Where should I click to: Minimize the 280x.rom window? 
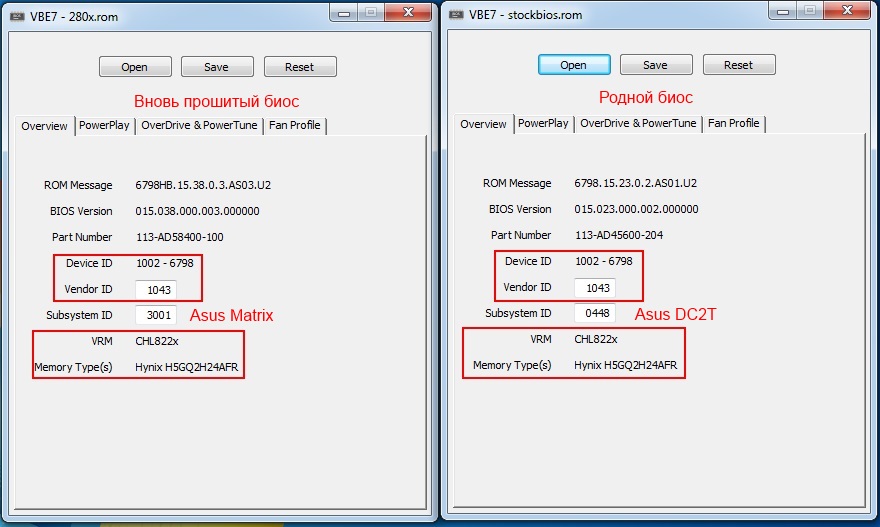(344, 13)
